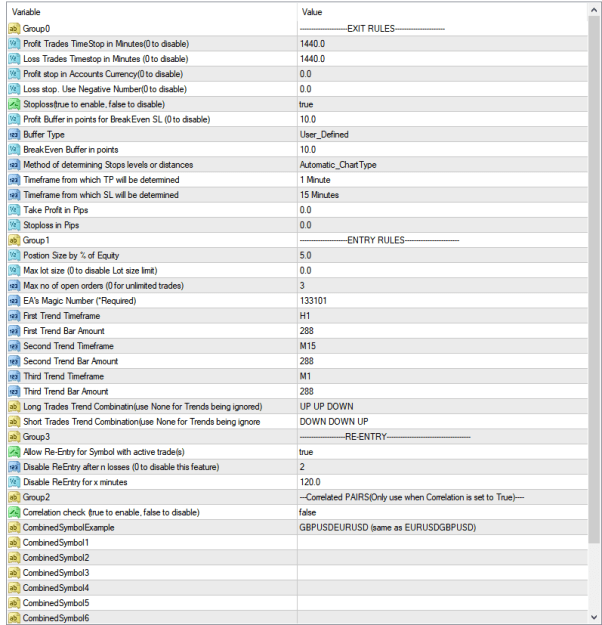Select the EXIT RULES header value
The width and height of the screenshot is (602, 625).
point(372,29)
